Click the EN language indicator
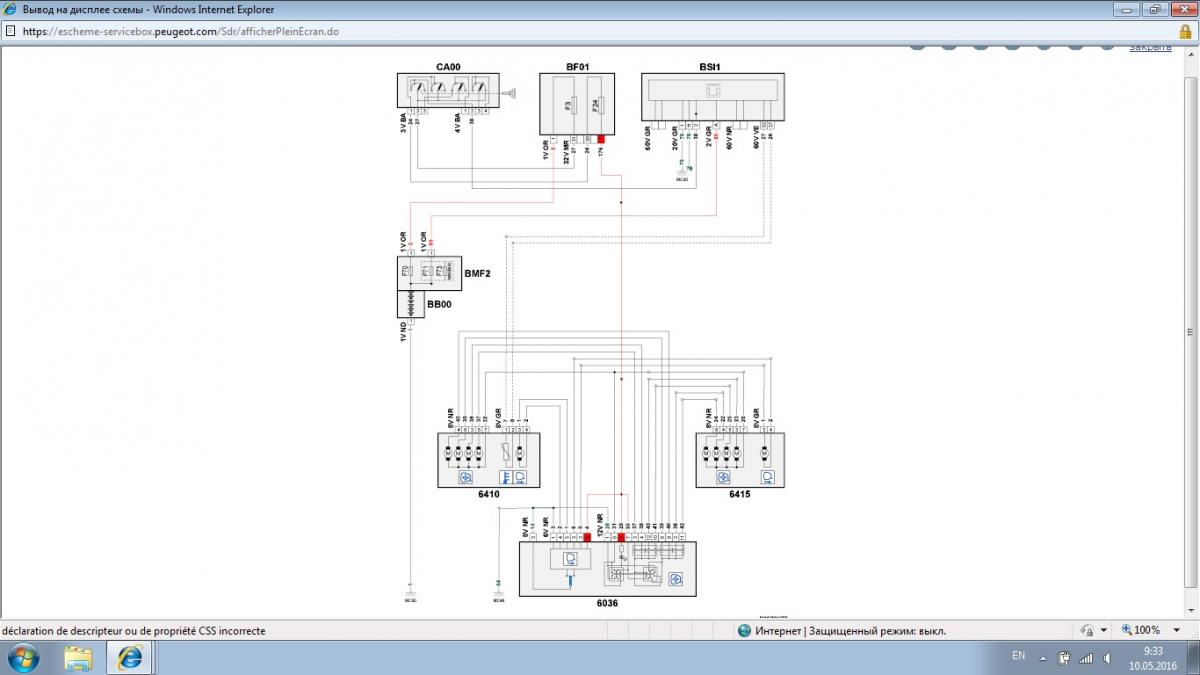The image size is (1200, 675). pos(1018,656)
